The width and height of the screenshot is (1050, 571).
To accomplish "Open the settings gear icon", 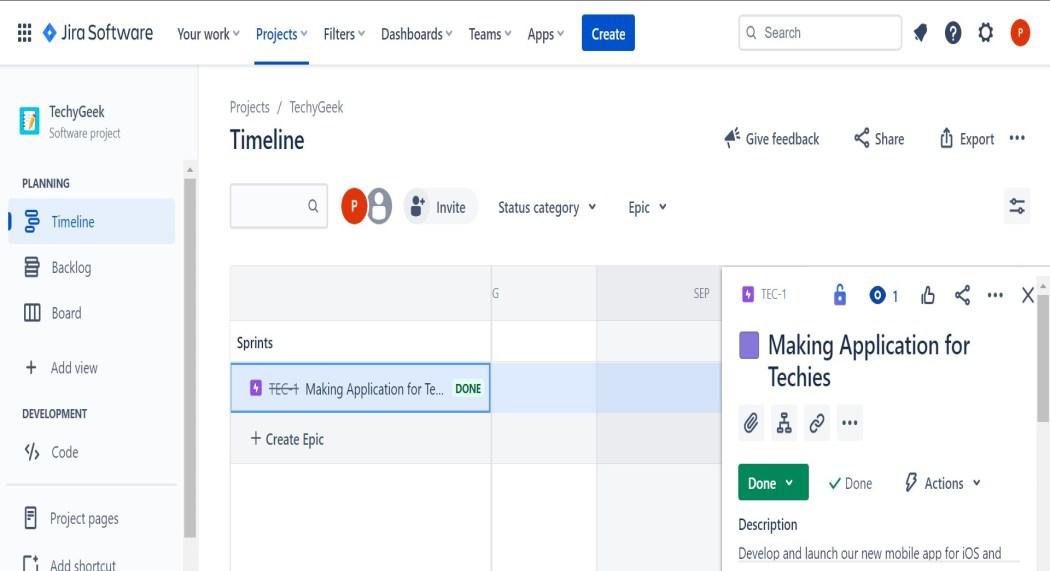I will (986, 33).
